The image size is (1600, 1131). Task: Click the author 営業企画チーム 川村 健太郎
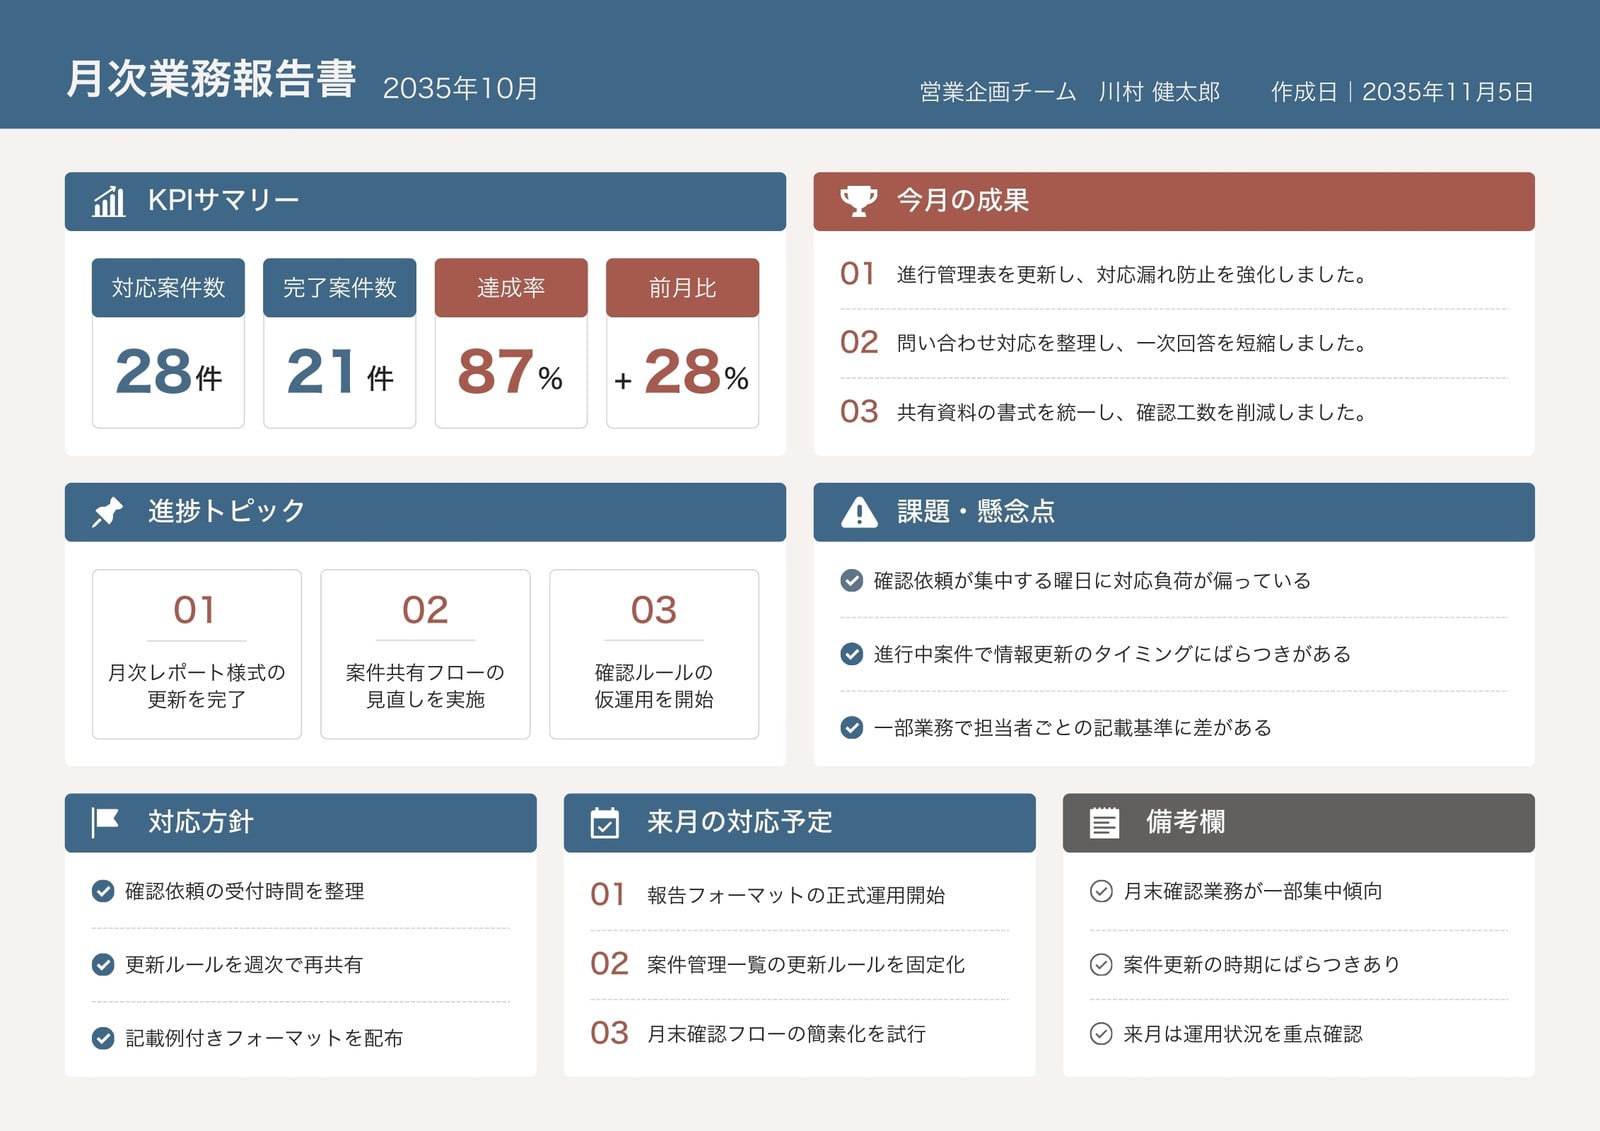(x=1070, y=92)
